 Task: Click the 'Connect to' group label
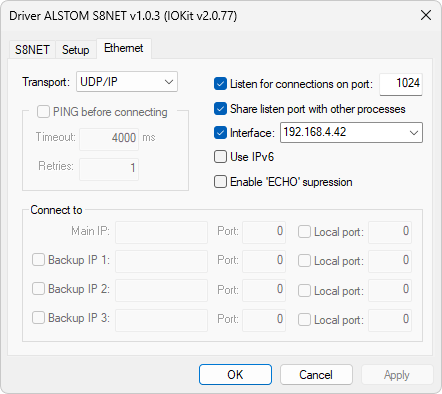click(x=56, y=210)
